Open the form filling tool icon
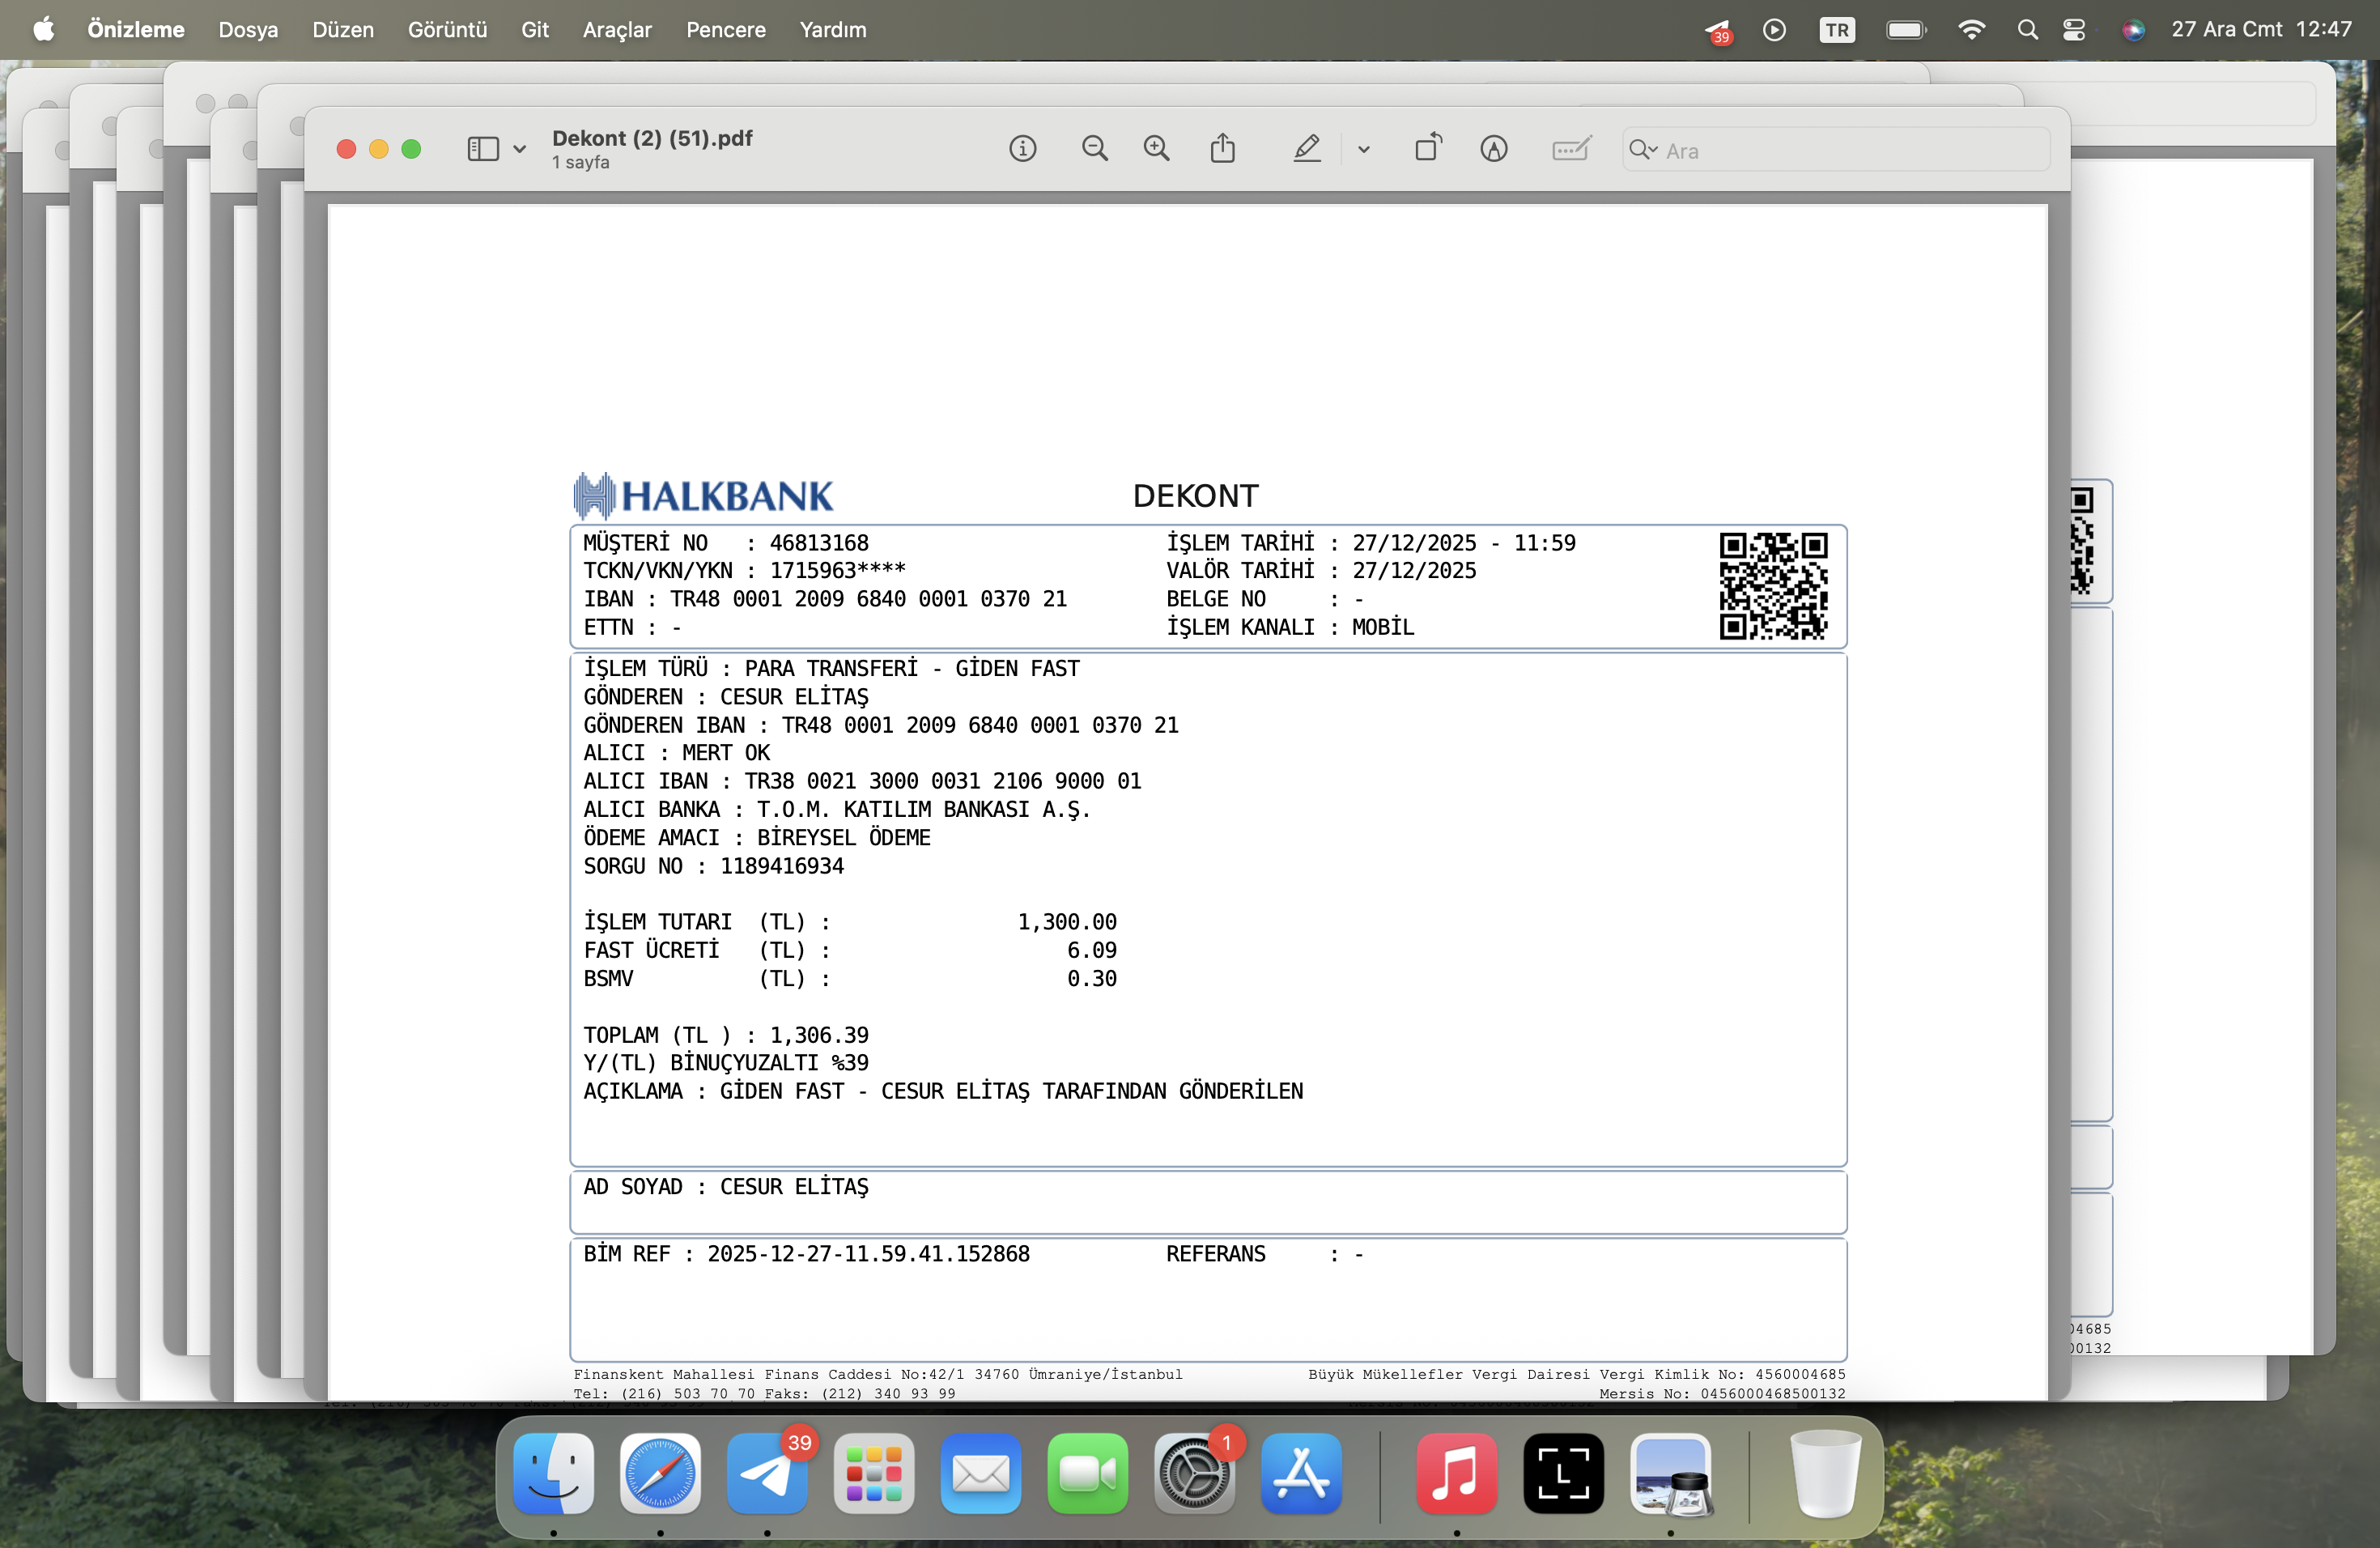This screenshot has width=2380, height=1548. pyautogui.click(x=1571, y=149)
